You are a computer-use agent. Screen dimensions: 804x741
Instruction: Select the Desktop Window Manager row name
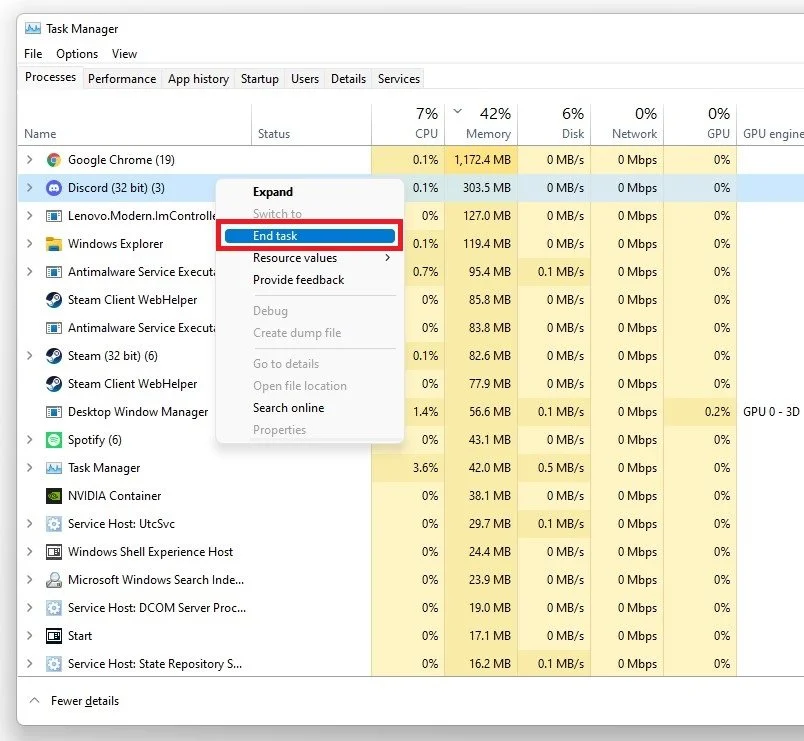click(138, 412)
